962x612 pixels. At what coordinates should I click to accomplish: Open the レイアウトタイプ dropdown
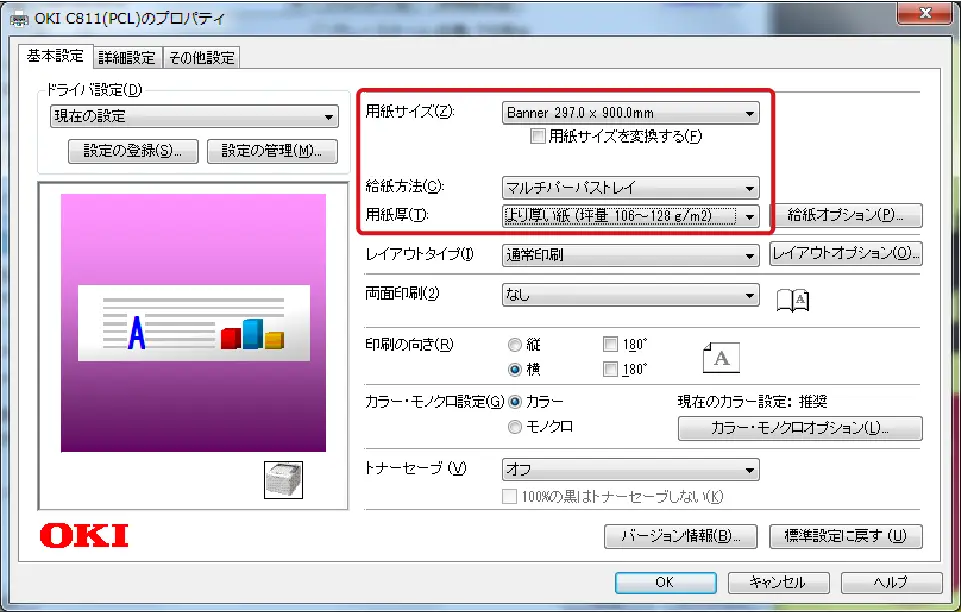630,255
